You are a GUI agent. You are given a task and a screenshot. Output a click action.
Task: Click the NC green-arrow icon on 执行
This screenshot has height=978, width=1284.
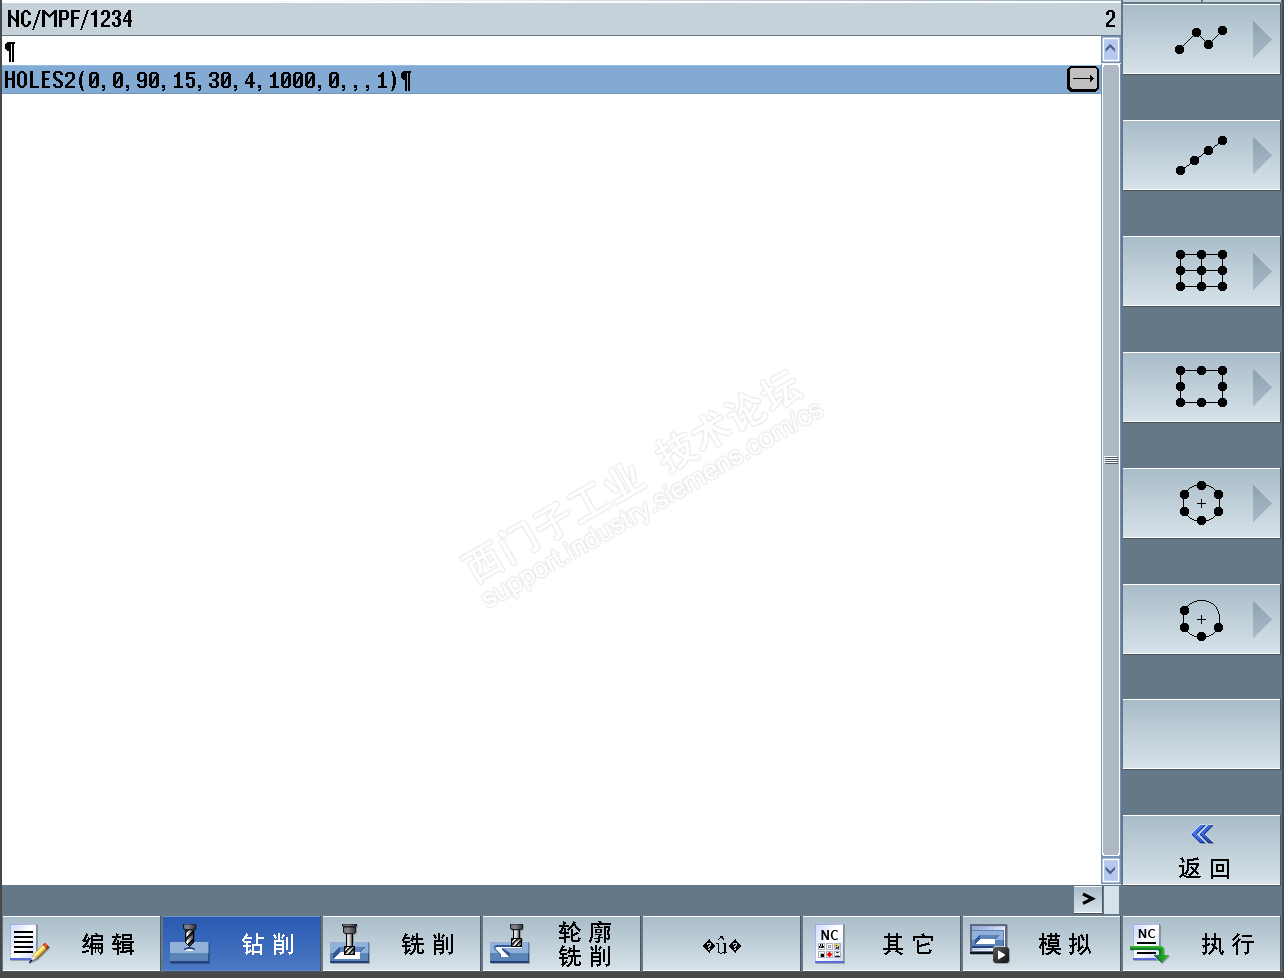click(x=1149, y=944)
